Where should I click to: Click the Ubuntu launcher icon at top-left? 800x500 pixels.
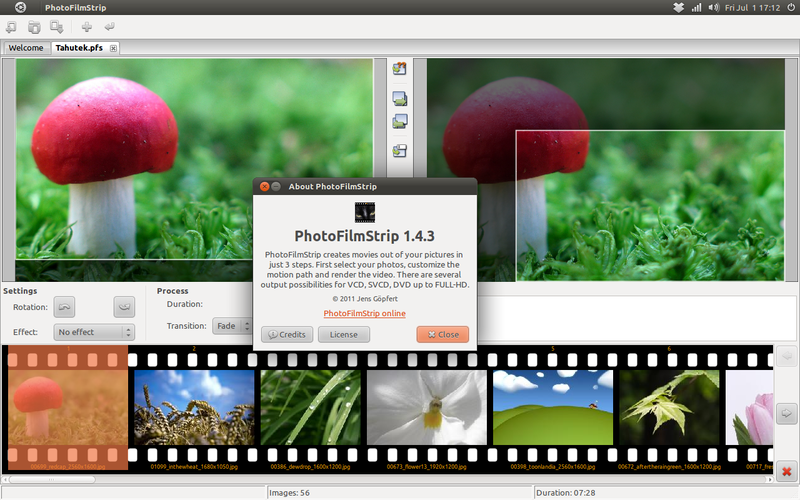(20, 7)
